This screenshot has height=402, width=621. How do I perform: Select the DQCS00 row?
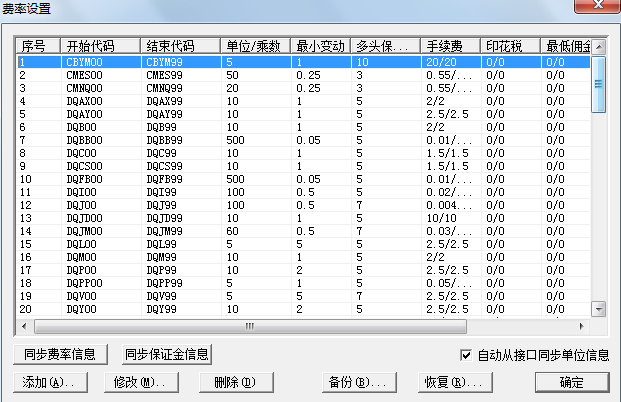[x=303, y=166]
